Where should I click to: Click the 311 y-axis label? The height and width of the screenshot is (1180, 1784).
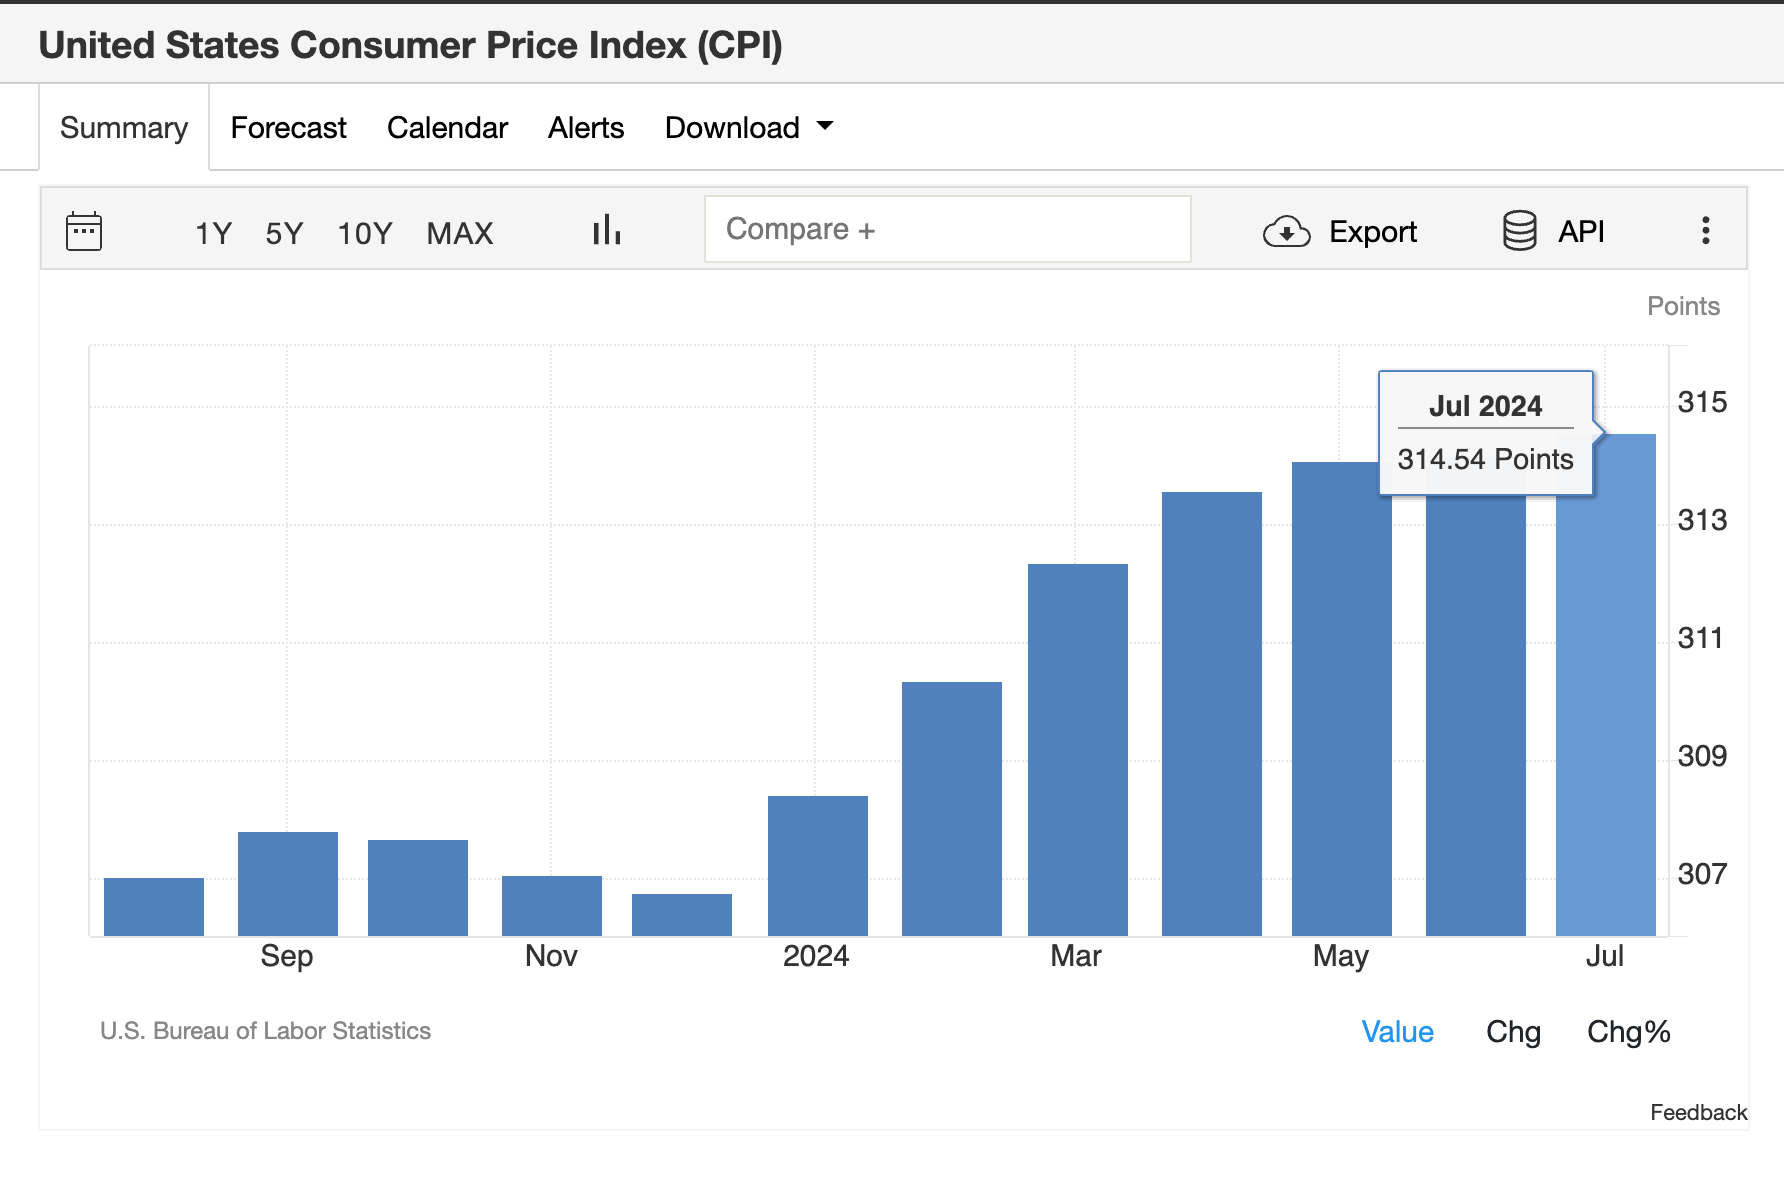[1700, 638]
